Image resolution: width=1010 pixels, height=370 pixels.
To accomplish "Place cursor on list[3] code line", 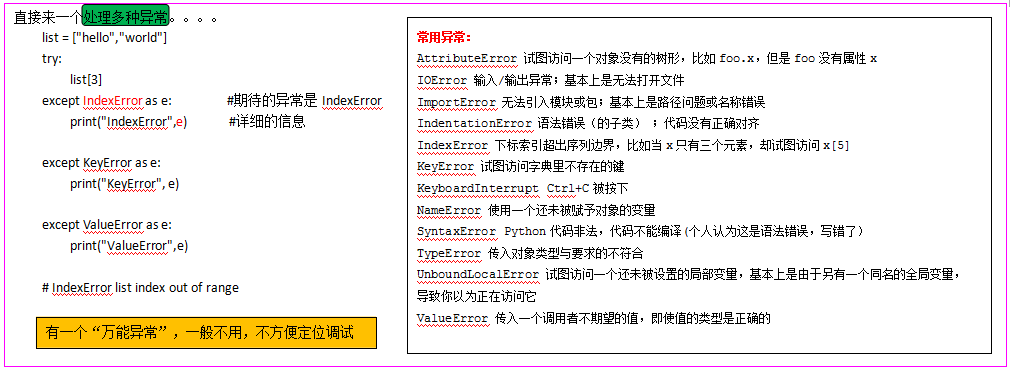I will [x=86, y=80].
